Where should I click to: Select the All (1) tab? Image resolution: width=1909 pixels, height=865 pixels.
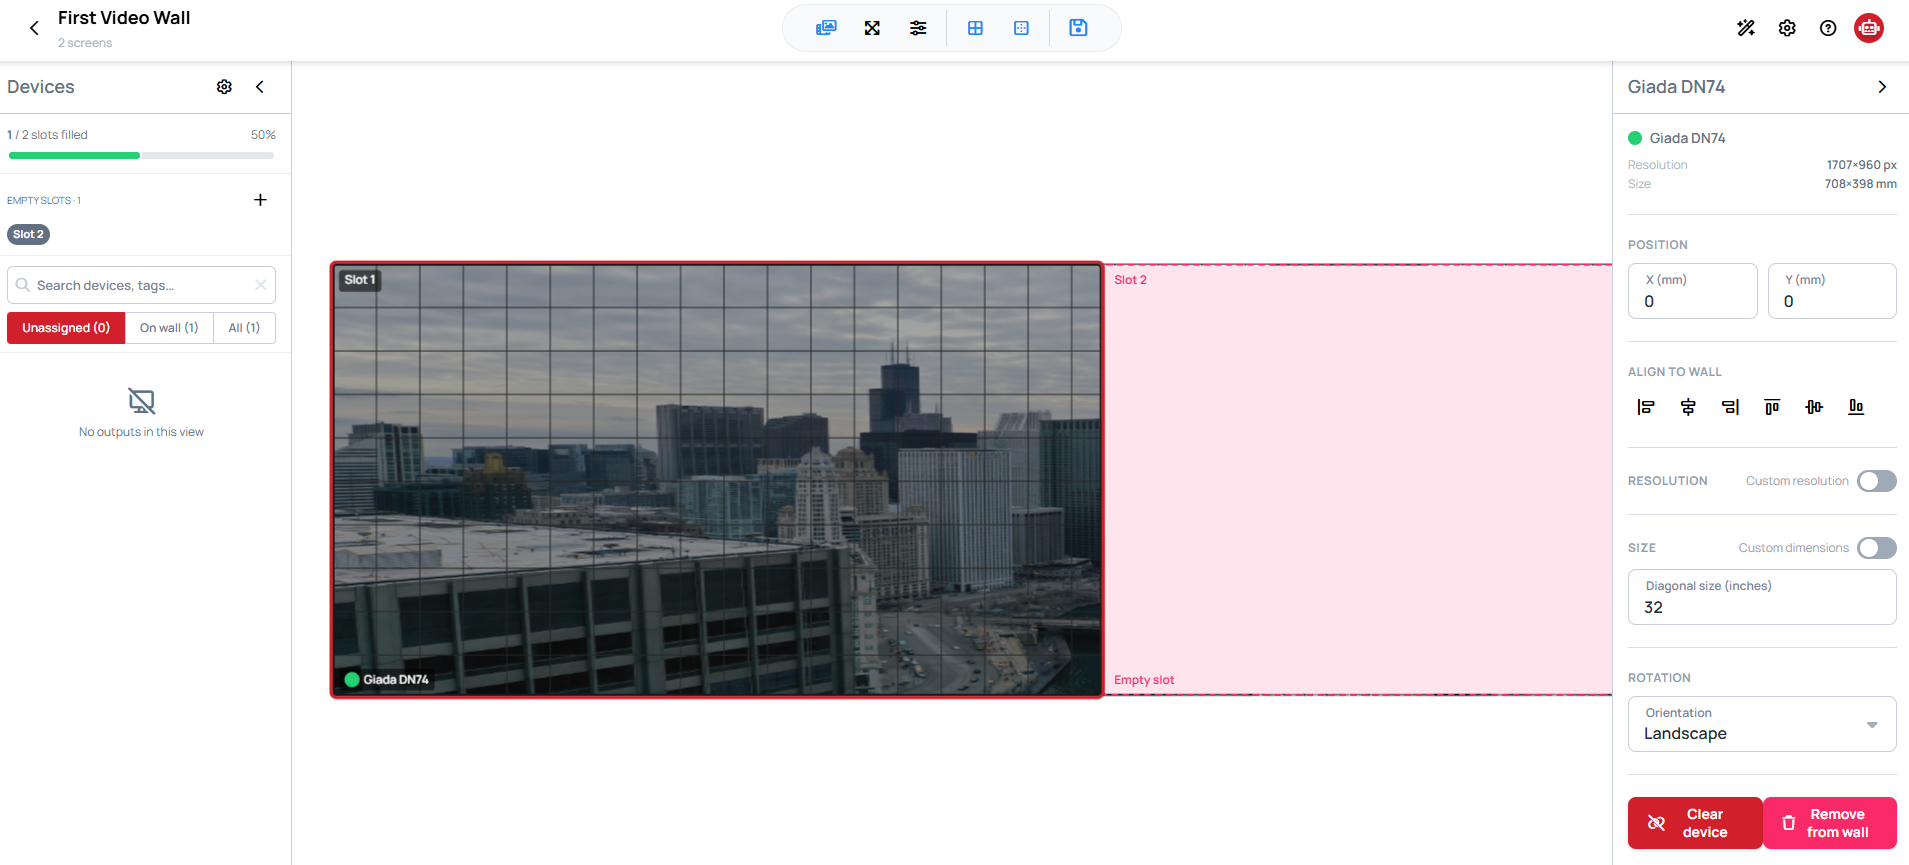point(244,328)
